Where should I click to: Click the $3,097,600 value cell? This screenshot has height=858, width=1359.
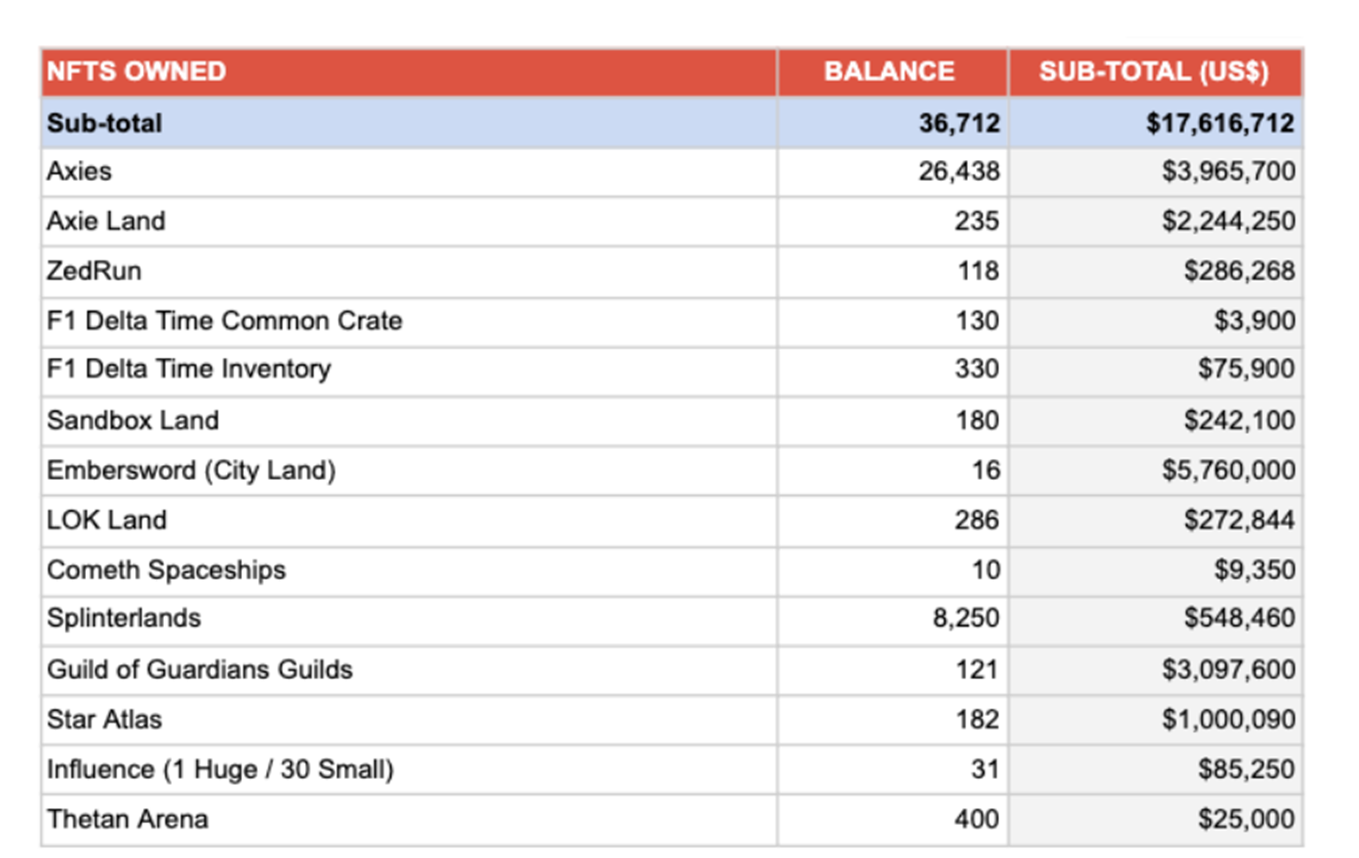(x=1155, y=669)
